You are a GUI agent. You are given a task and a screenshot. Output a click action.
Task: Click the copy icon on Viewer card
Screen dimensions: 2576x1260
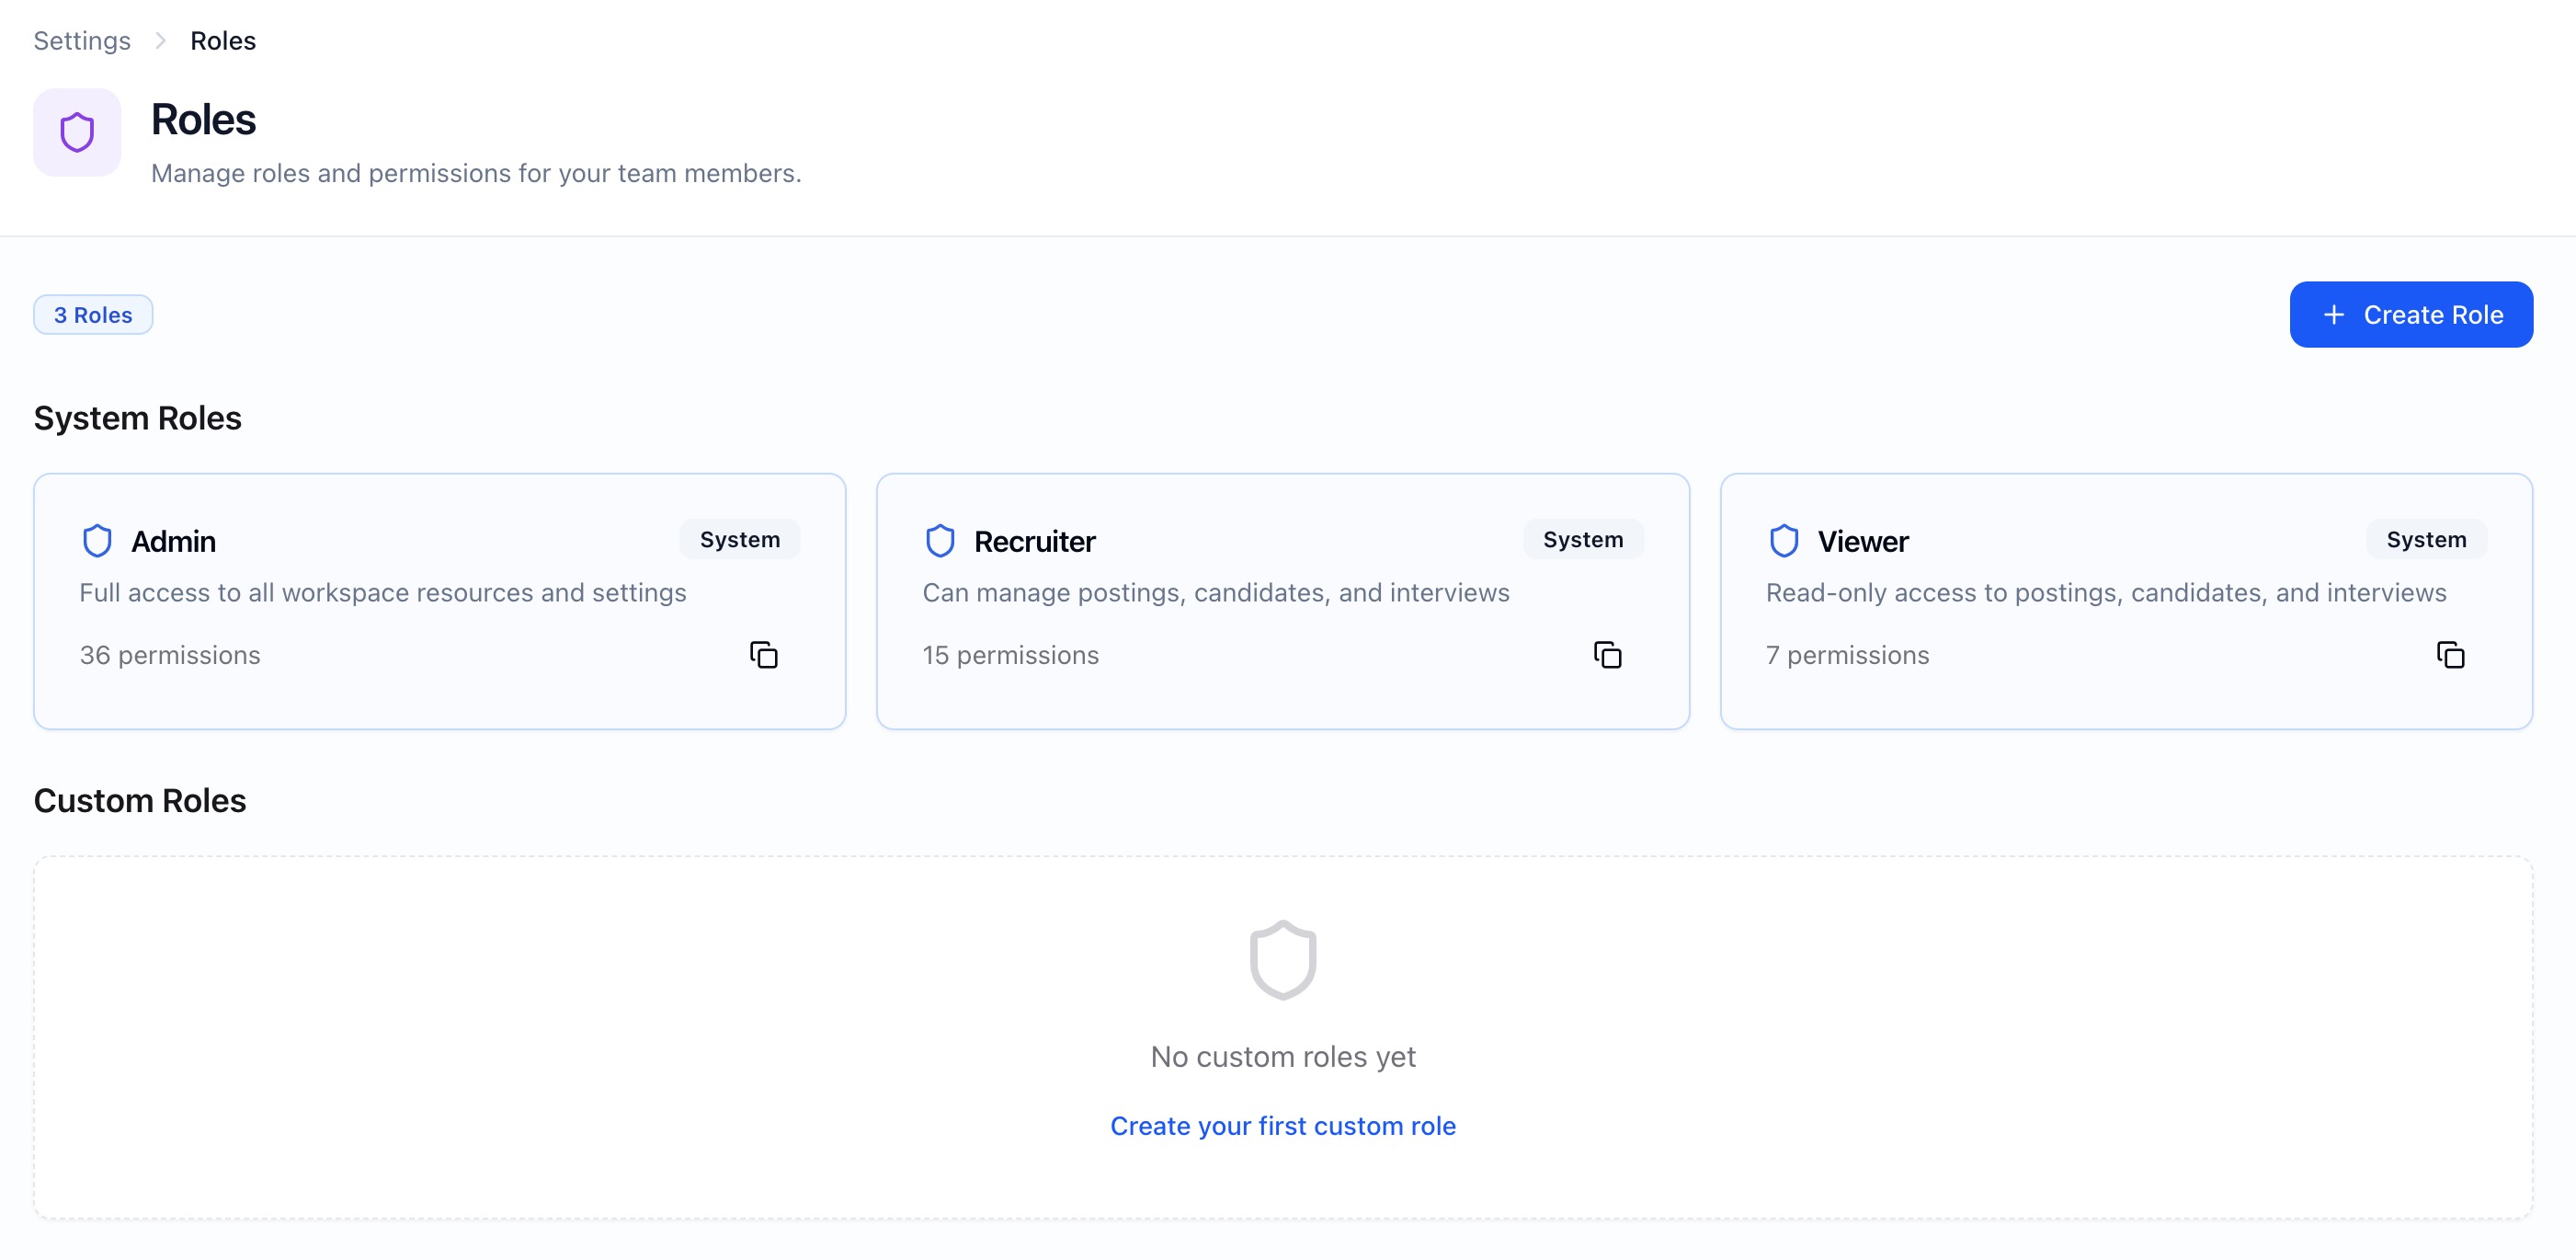tap(2450, 655)
